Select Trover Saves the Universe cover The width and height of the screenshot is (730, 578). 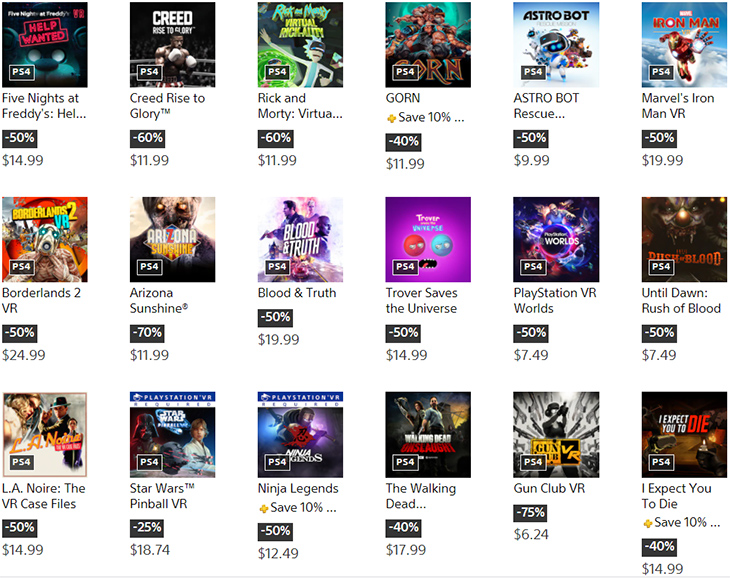pos(428,240)
